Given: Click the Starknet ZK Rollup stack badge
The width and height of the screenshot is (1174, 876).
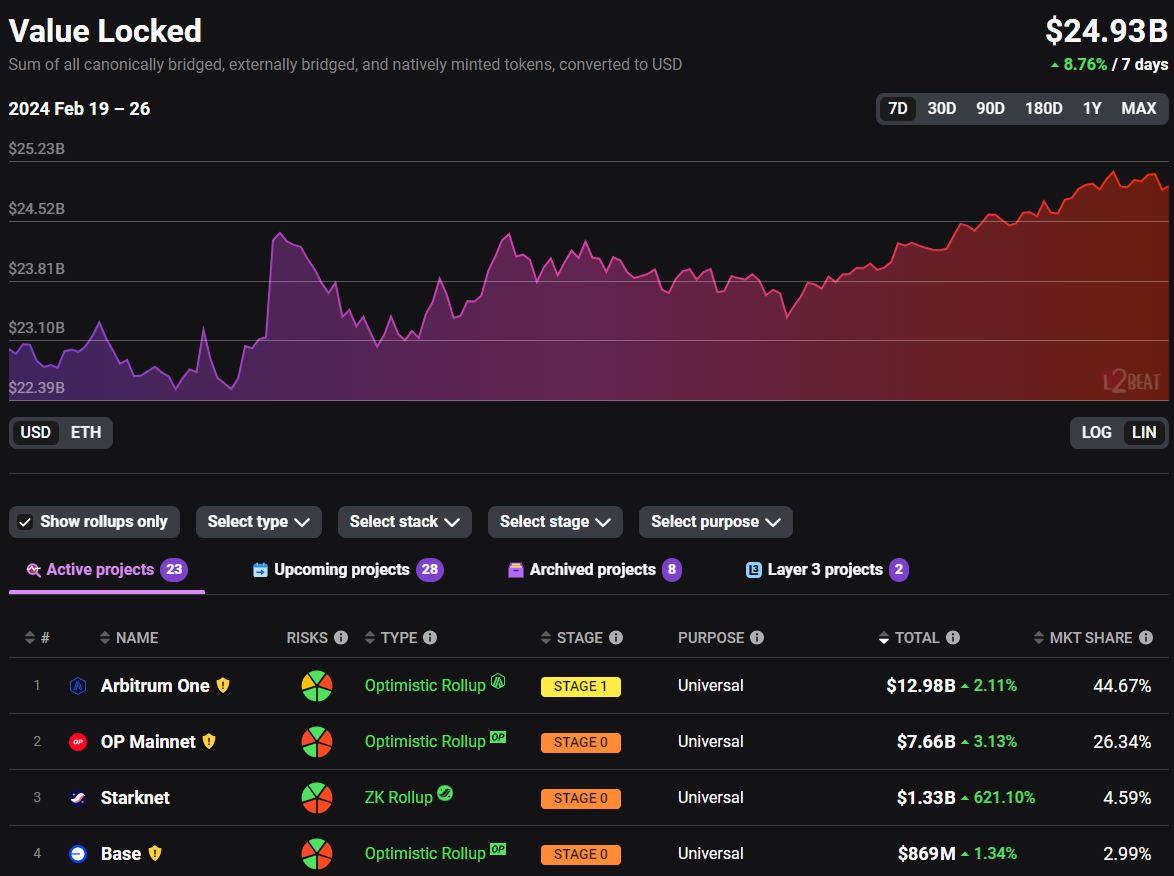Looking at the screenshot, I should pos(446,795).
